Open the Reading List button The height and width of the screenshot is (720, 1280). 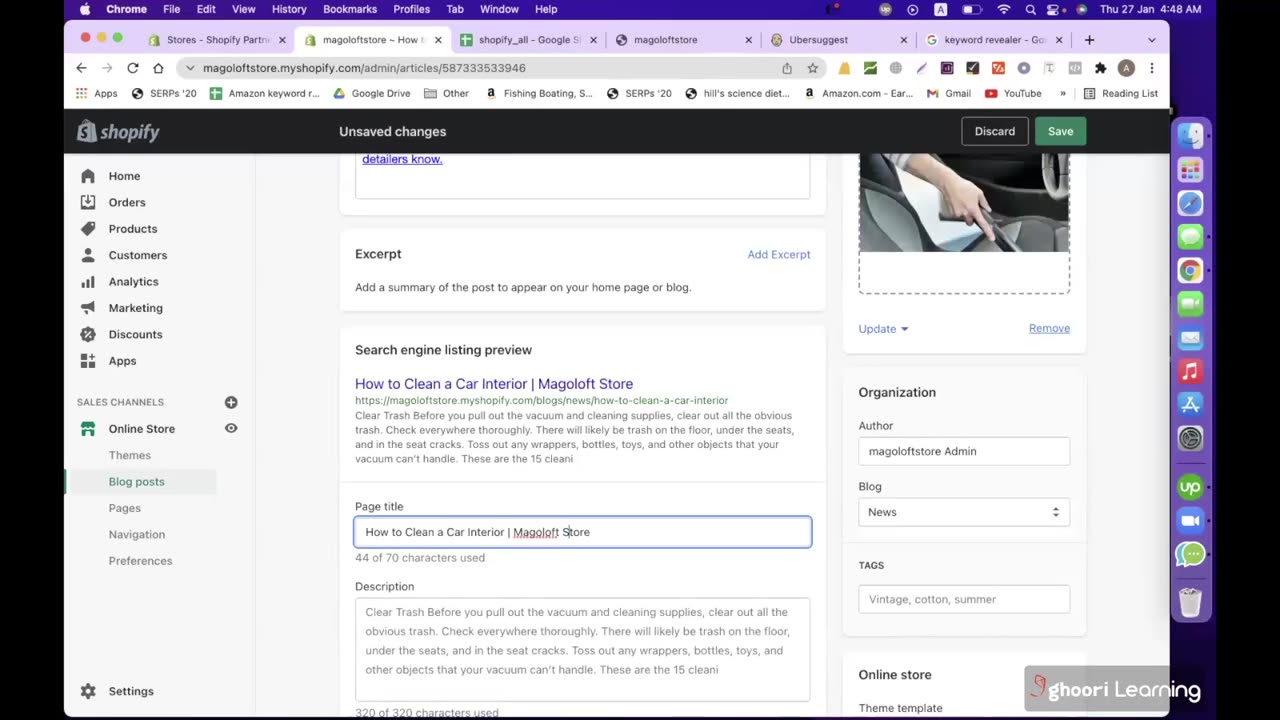pyautogui.click(x=1121, y=93)
